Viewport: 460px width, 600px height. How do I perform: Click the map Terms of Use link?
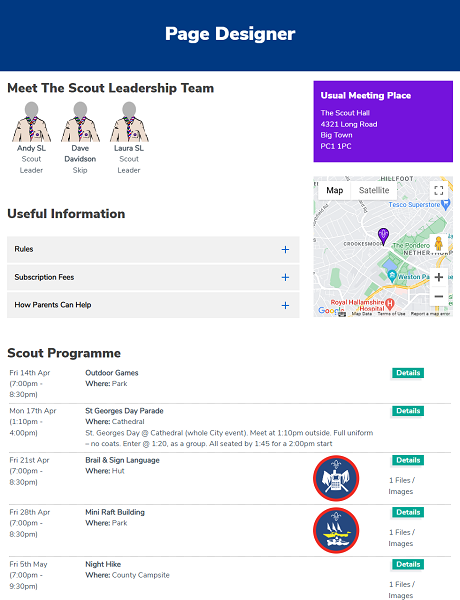click(x=391, y=314)
